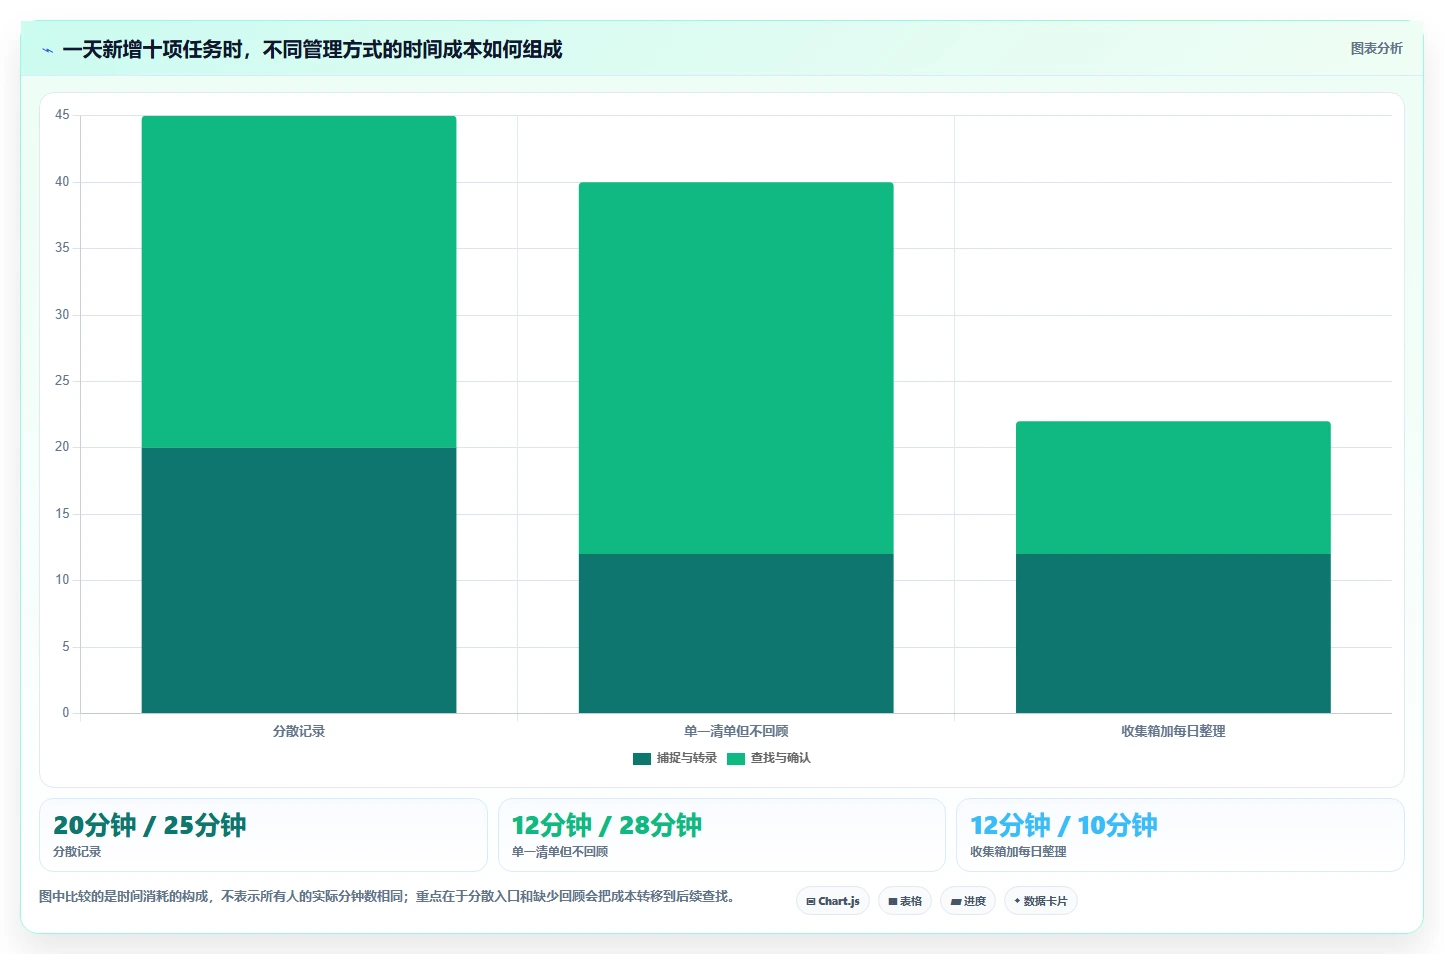Click the footnote starting with 图中比较的是
Screen dimensions: 1444x954
click(390, 896)
